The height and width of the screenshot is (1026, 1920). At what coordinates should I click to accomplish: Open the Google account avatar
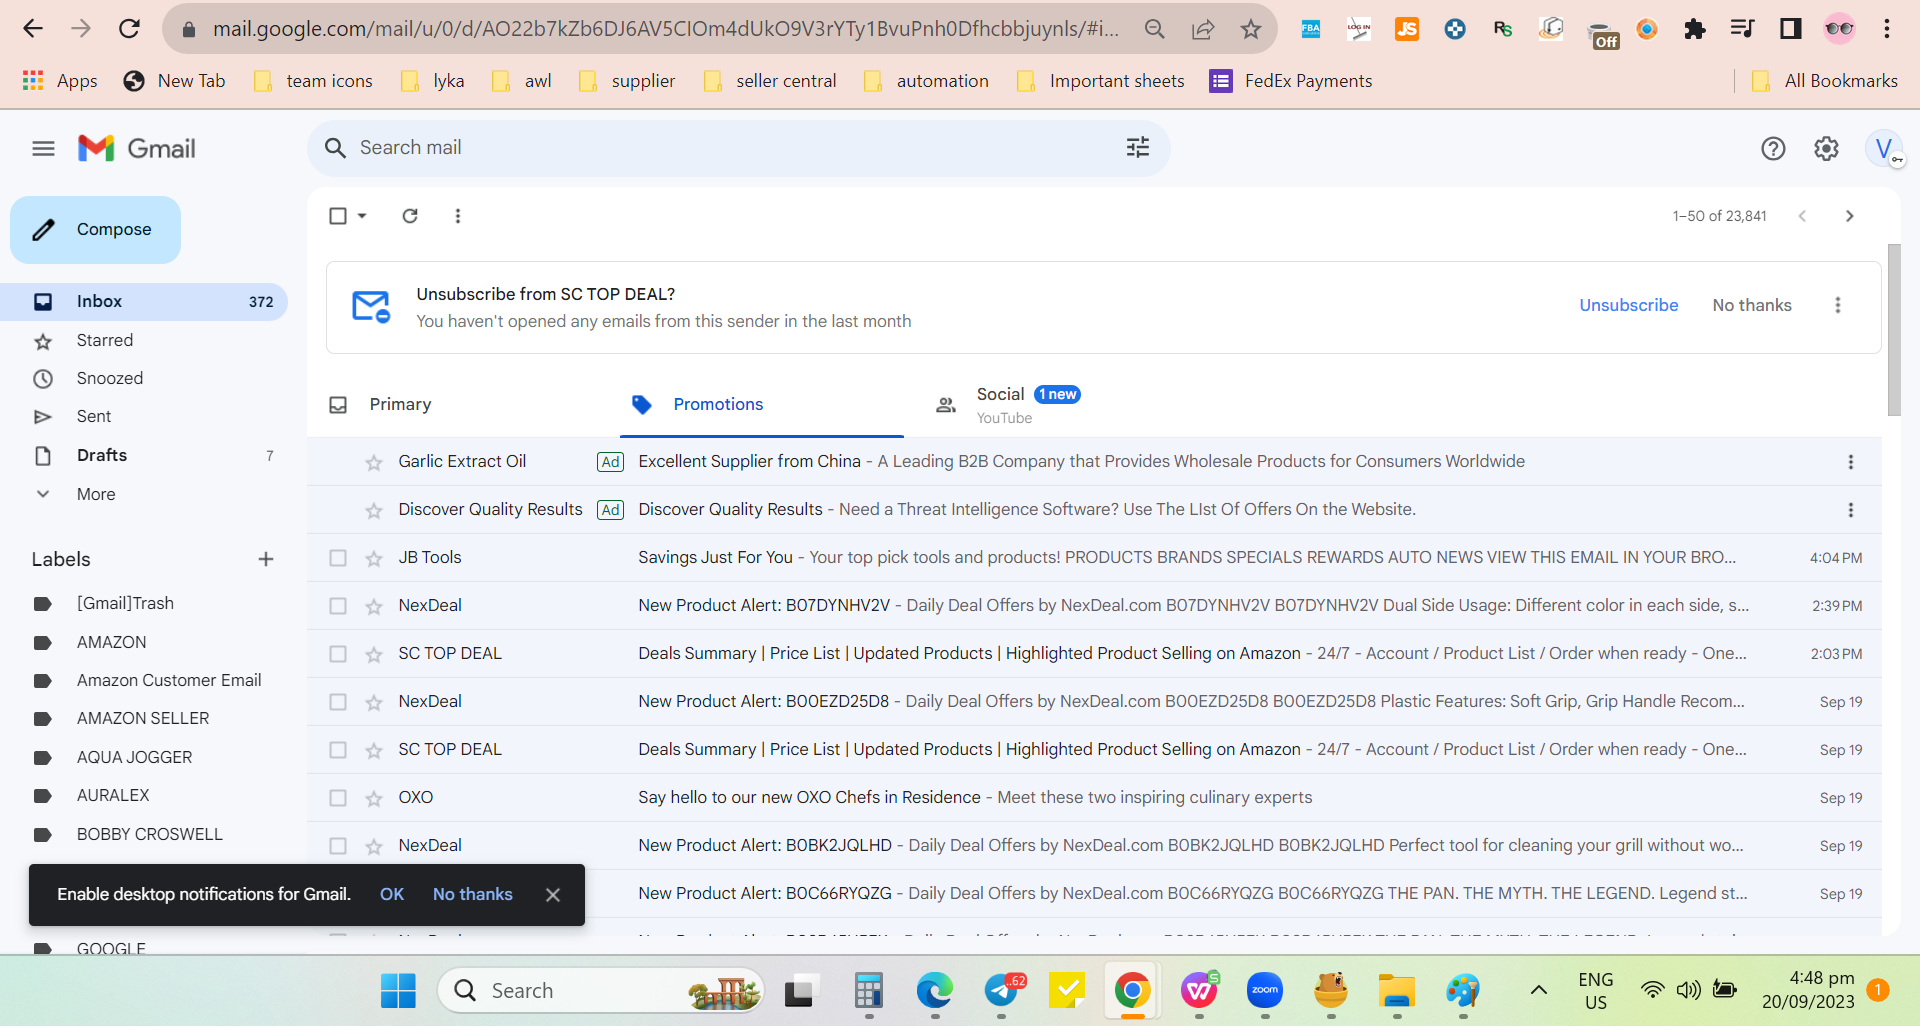pos(1884,149)
